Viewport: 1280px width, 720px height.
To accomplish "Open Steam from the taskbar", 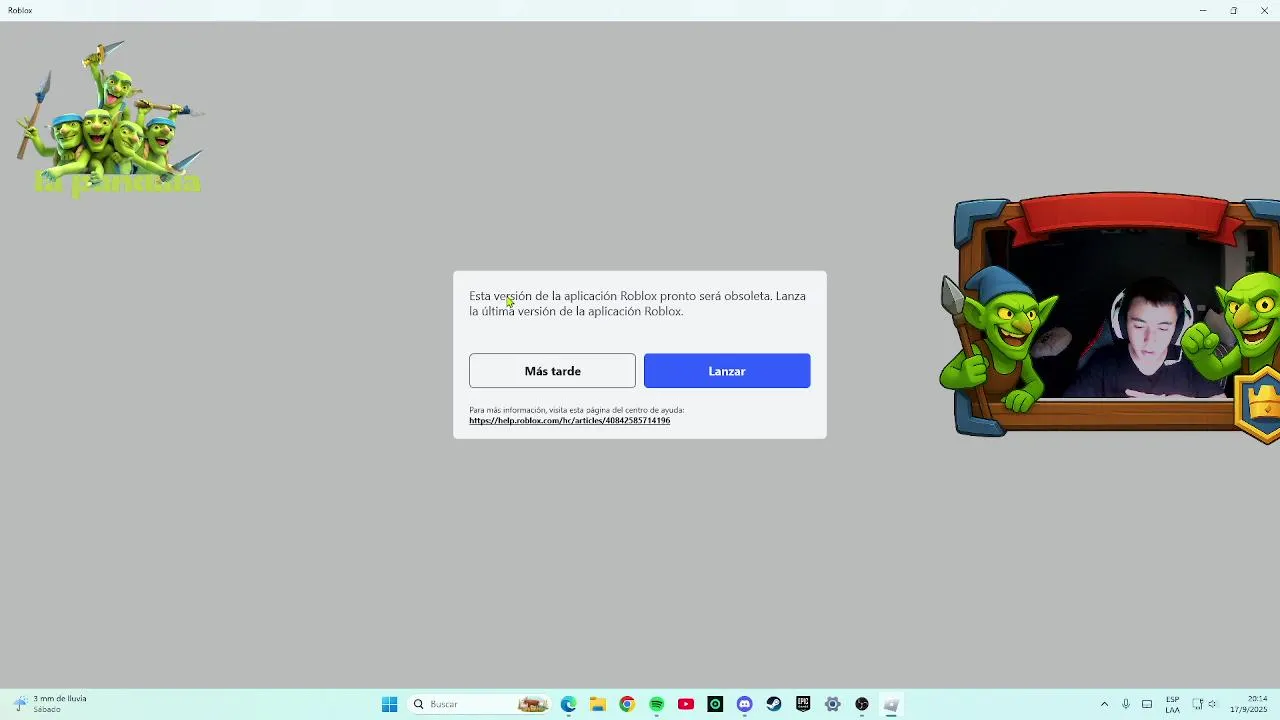I will [774, 704].
